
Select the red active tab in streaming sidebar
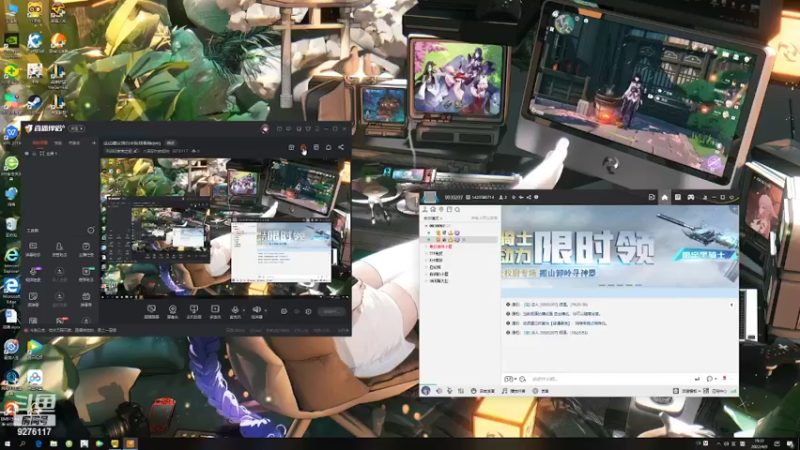point(40,143)
